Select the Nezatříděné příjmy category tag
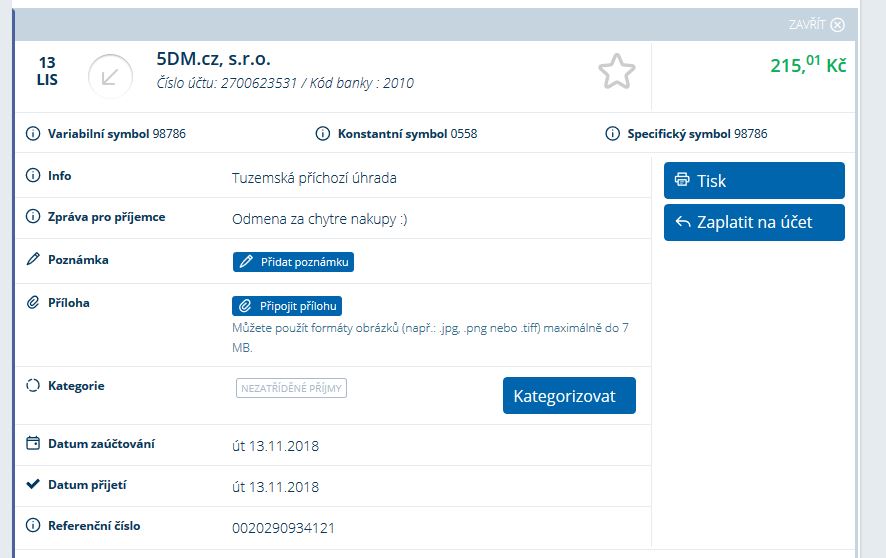Viewport: 886px width, 558px height. pos(291,389)
